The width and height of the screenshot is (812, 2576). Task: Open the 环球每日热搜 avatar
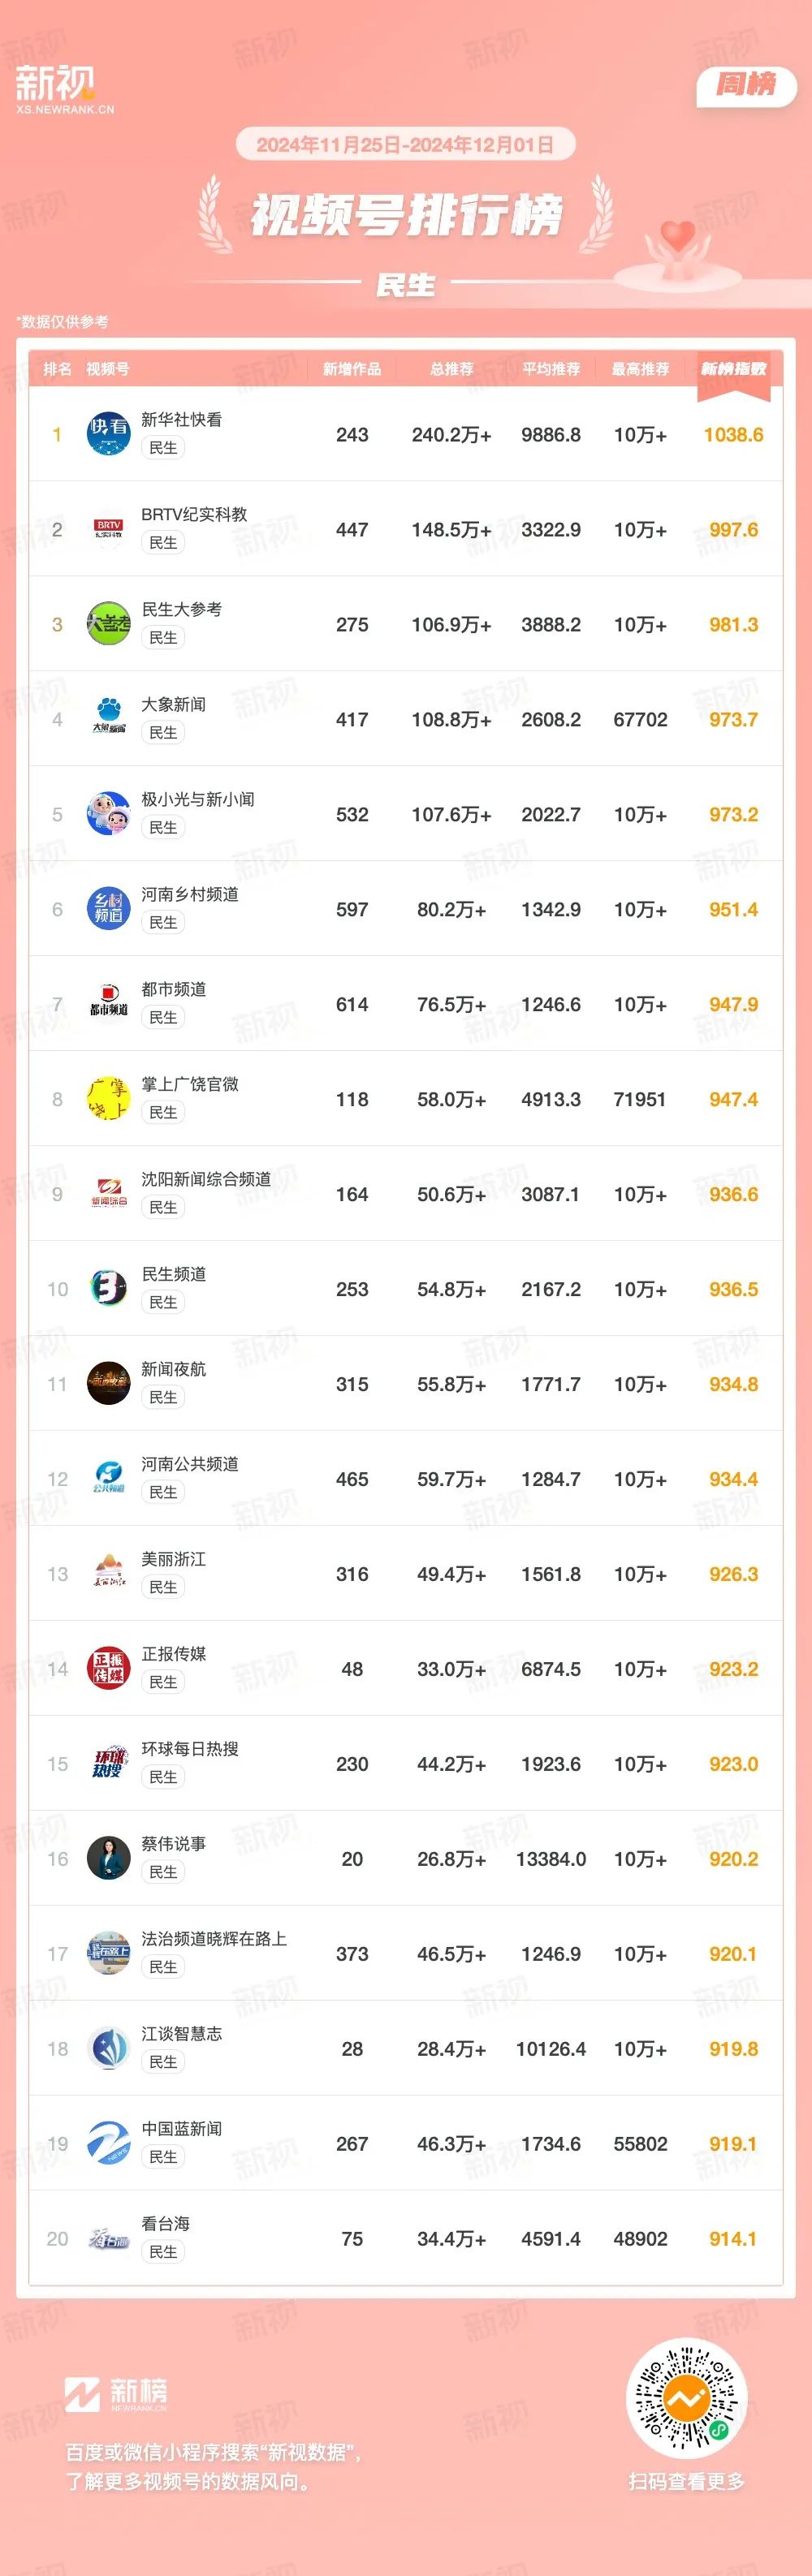tap(108, 1764)
